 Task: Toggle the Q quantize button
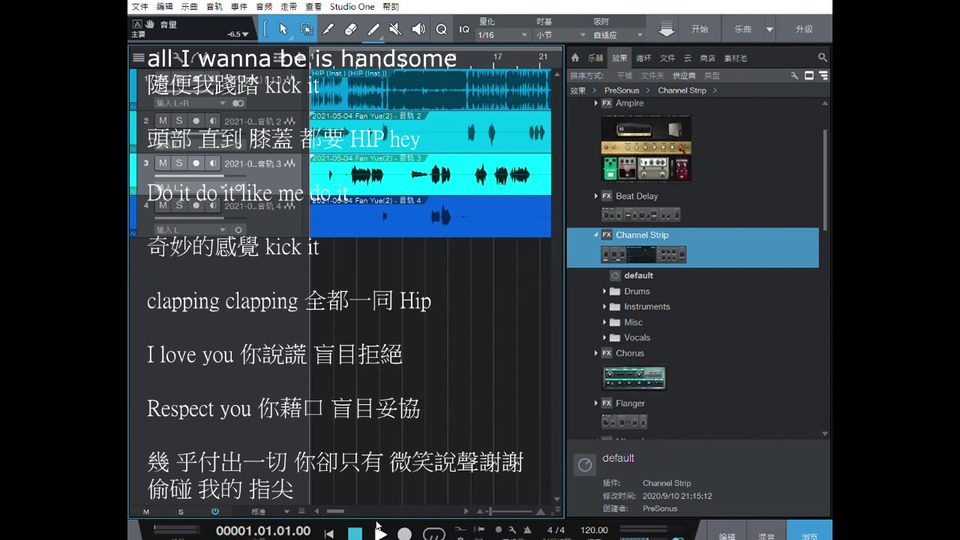[441, 29]
